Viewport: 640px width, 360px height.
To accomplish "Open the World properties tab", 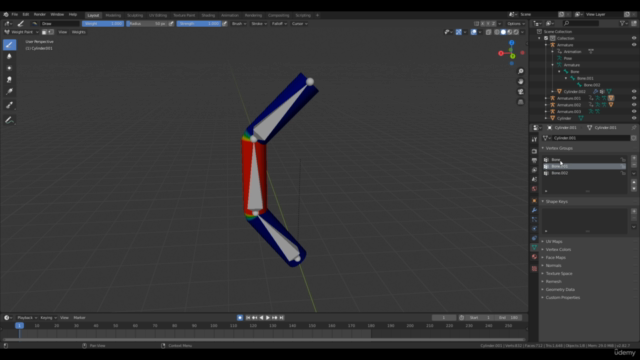I will pos(534,189).
